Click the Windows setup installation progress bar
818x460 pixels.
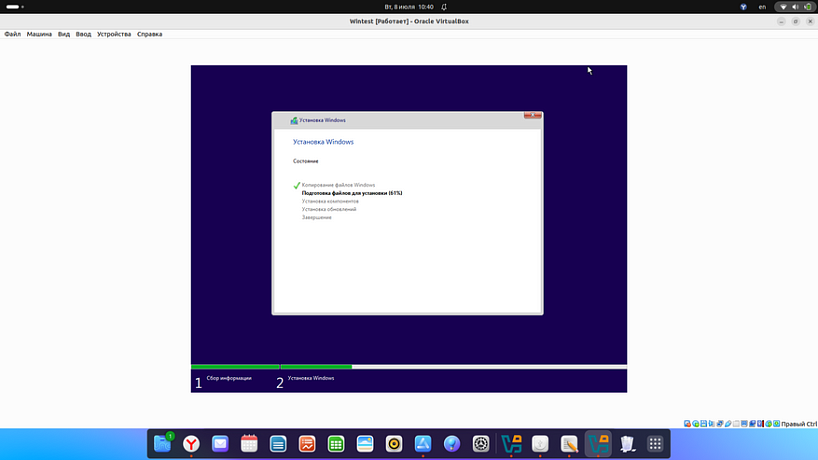pyautogui.click(x=408, y=367)
